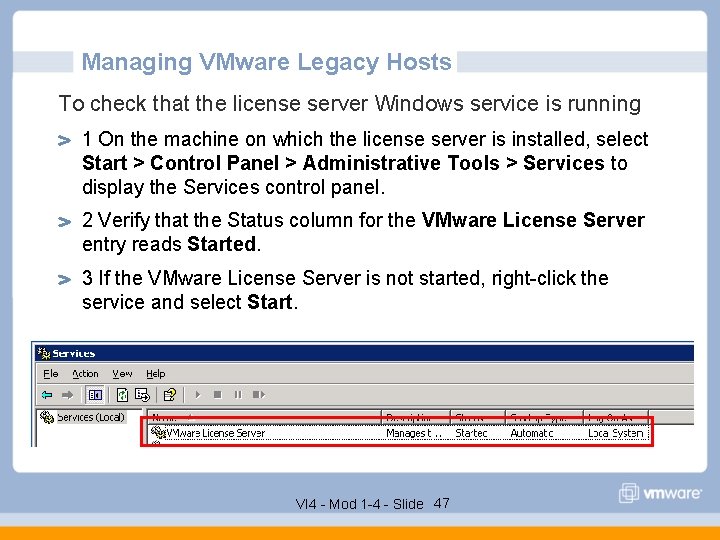Viewport: 720px width, 540px height.
Task: Click the Pause Service toolbar button
Action: 238,394
